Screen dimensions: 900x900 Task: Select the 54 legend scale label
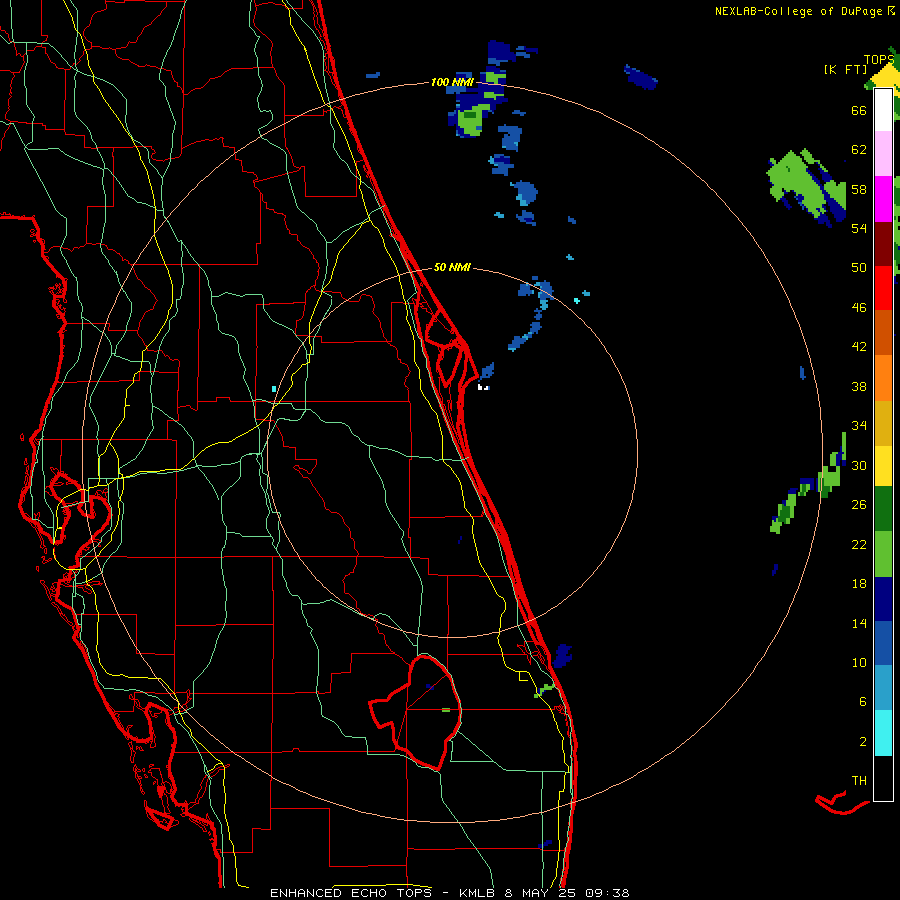(859, 228)
